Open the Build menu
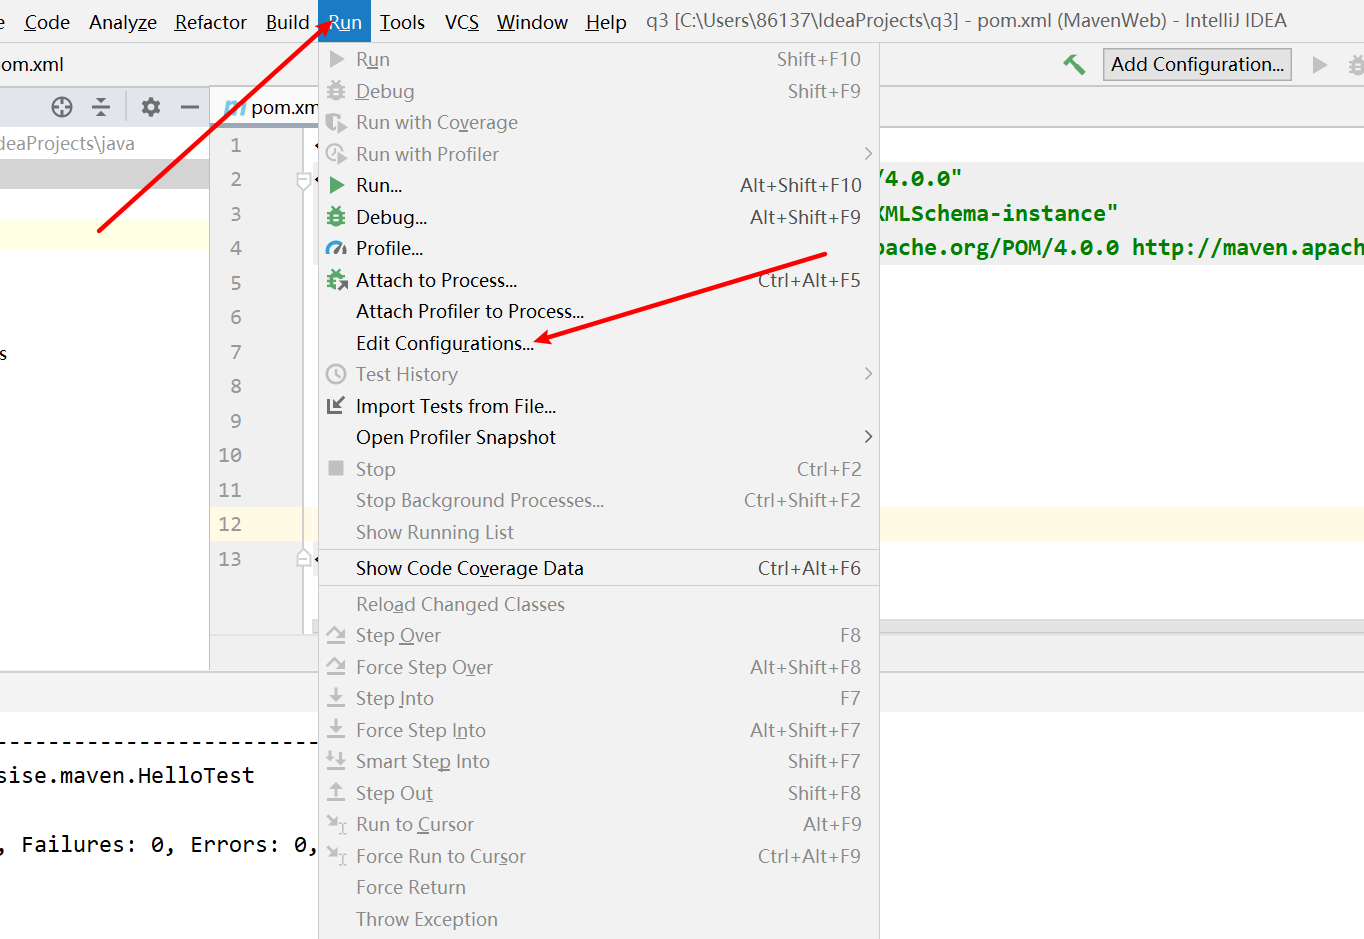1364x939 pixels. point(288,22)
